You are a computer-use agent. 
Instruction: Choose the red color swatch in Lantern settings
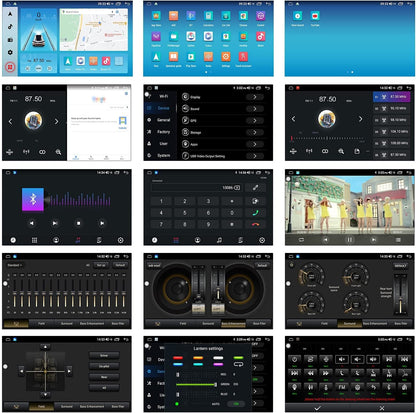click(x=178, y=358)
